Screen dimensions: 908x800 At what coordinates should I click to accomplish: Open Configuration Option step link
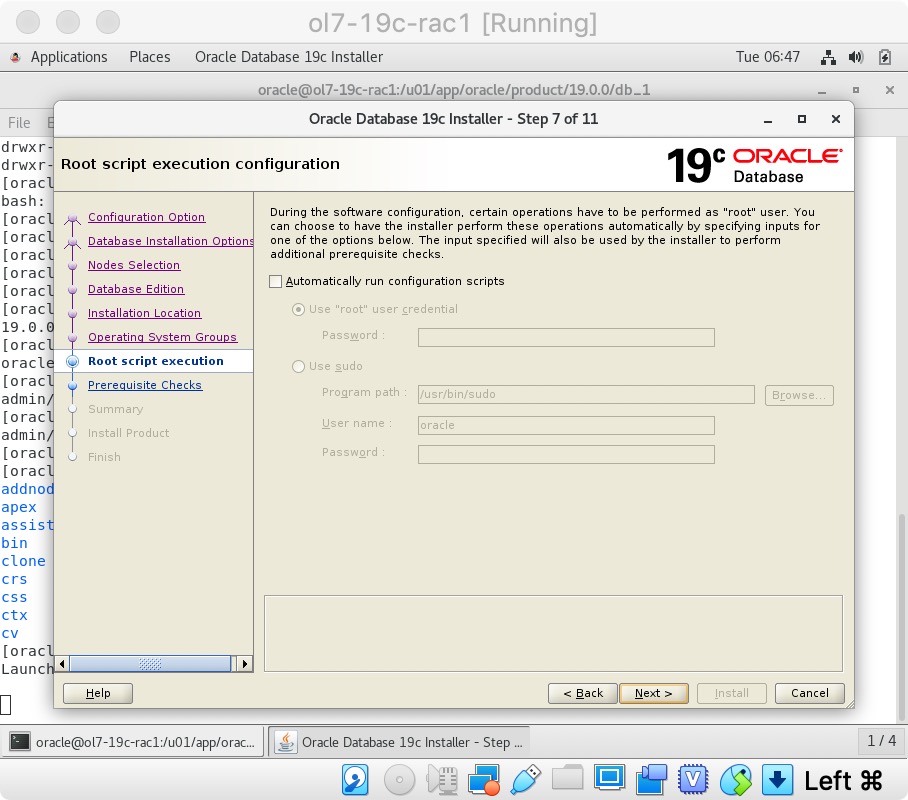(x=147, y=217)
